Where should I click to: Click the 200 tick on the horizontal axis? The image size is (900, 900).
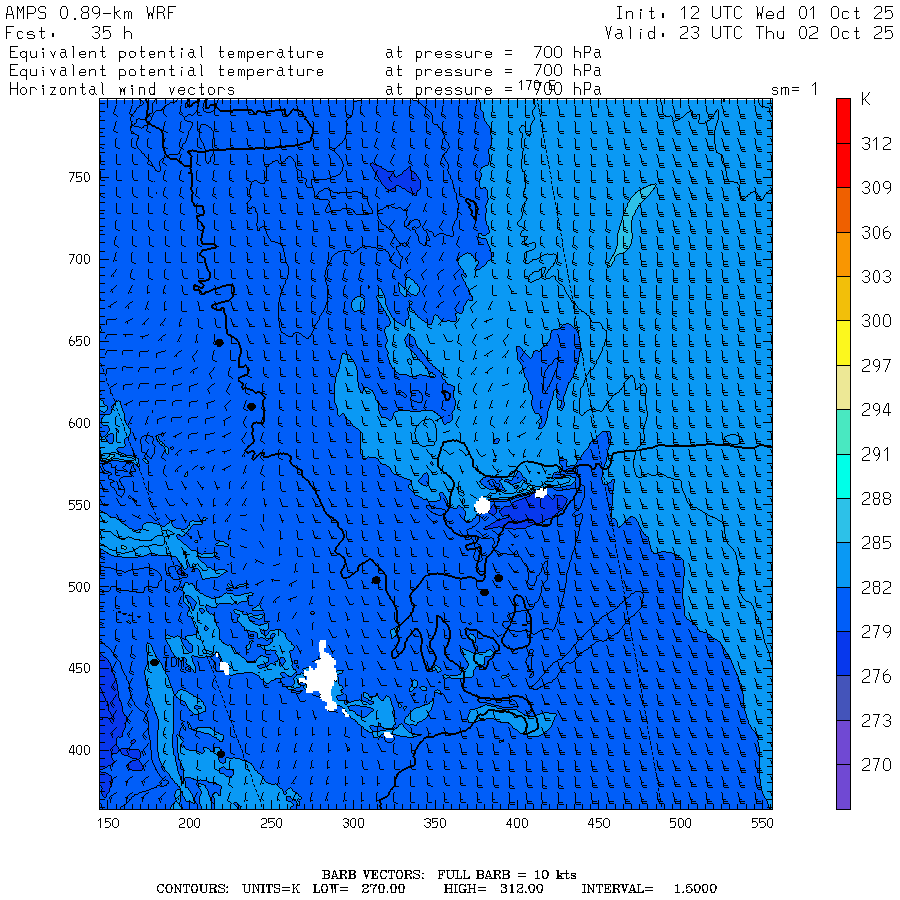[189, 823]
